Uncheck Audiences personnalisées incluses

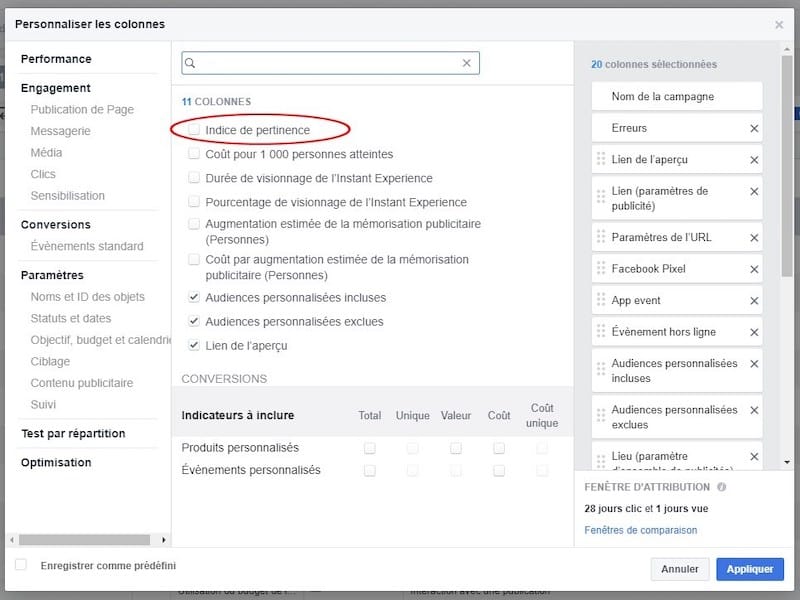pyautogui.click(x=195, y=298)
